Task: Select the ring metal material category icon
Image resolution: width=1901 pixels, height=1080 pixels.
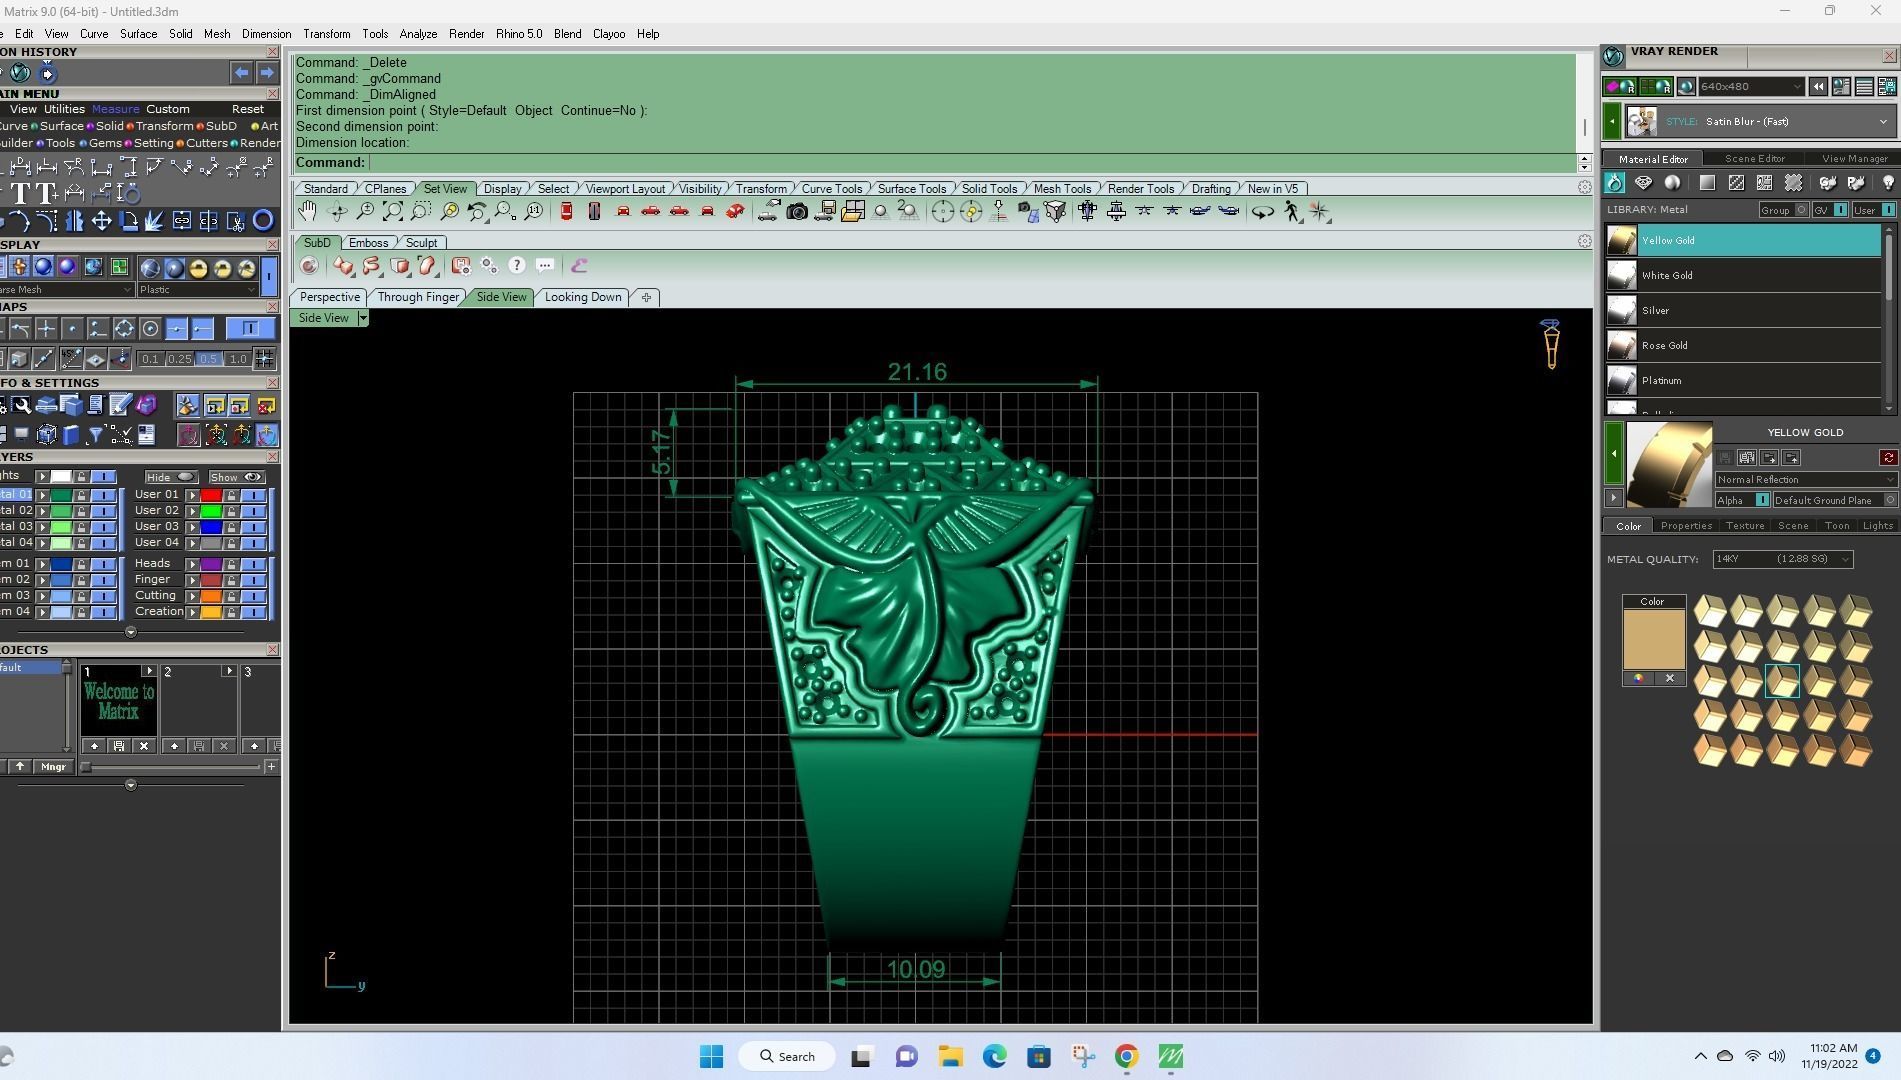Action: point(1615,183)
